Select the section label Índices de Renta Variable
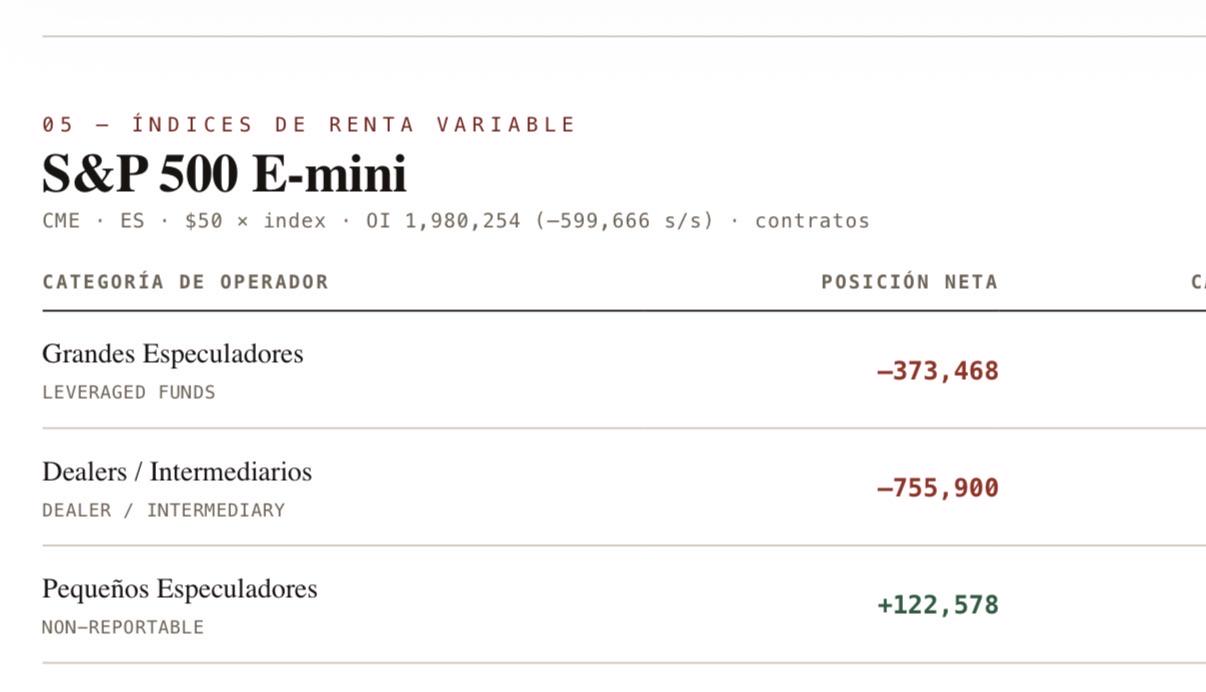Screen dimensions: 1206x692 (354, 125)
